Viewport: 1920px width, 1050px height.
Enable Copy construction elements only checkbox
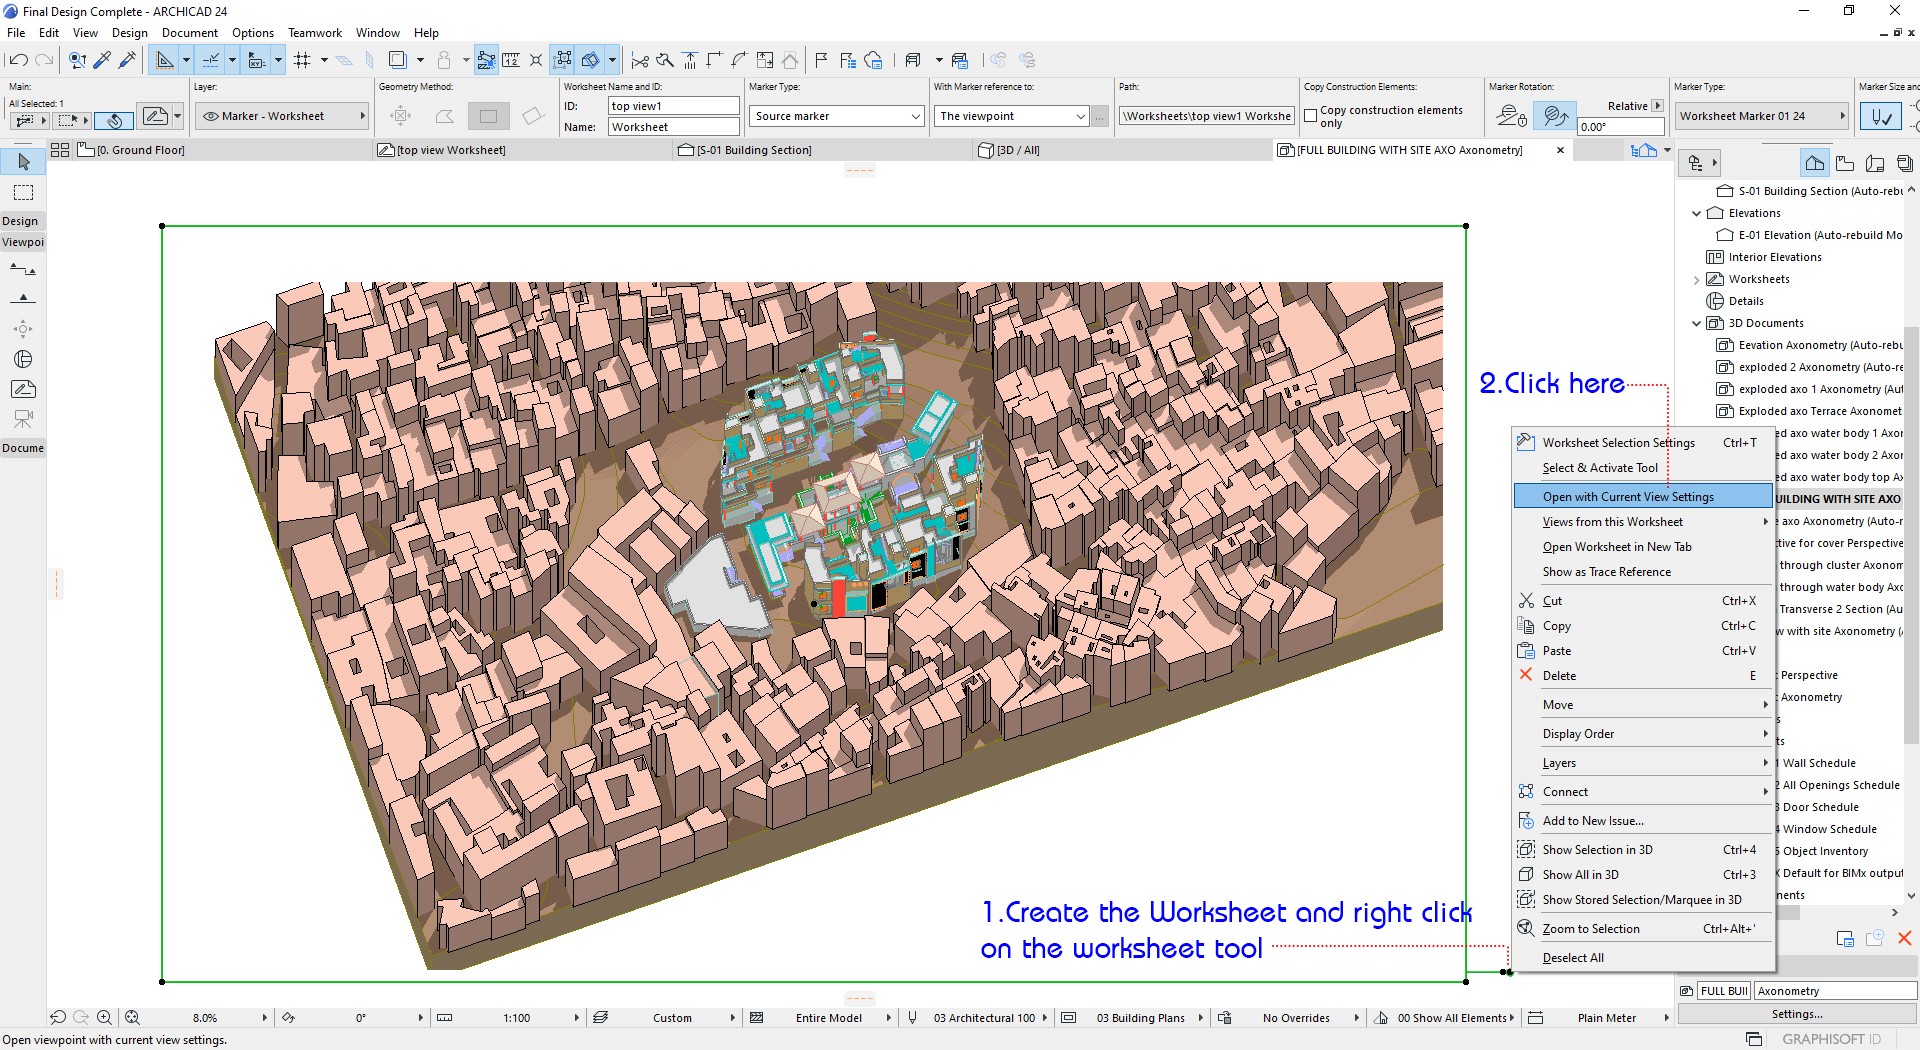[1310, 116]
